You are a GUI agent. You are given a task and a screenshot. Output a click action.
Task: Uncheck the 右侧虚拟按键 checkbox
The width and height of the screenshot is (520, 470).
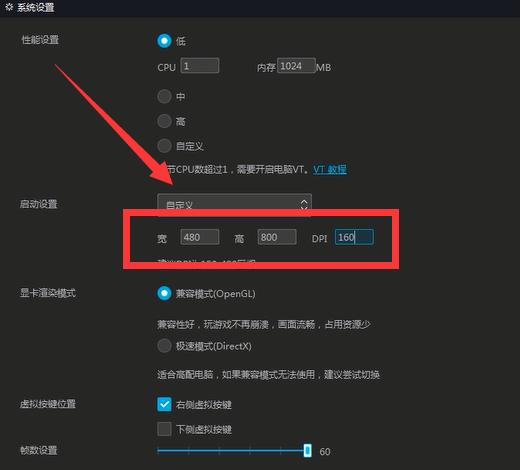coord(164,404)
